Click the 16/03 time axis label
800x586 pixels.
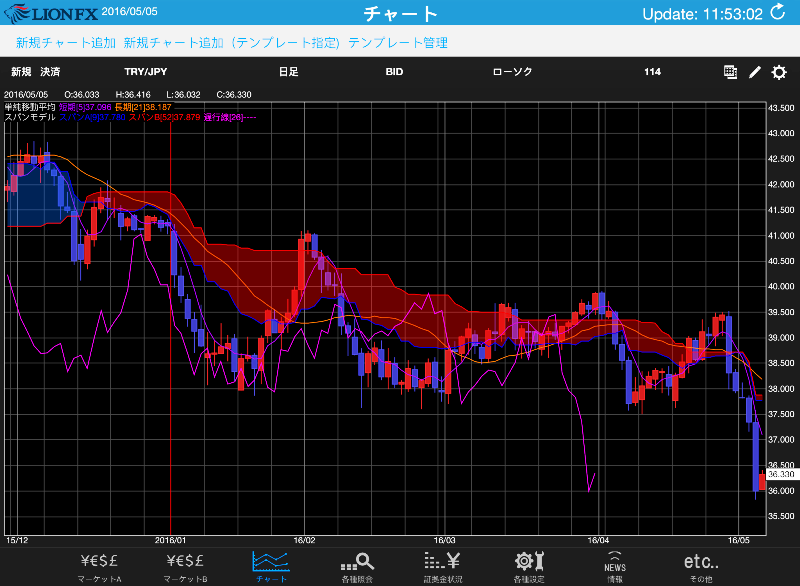tap(444, 541)
